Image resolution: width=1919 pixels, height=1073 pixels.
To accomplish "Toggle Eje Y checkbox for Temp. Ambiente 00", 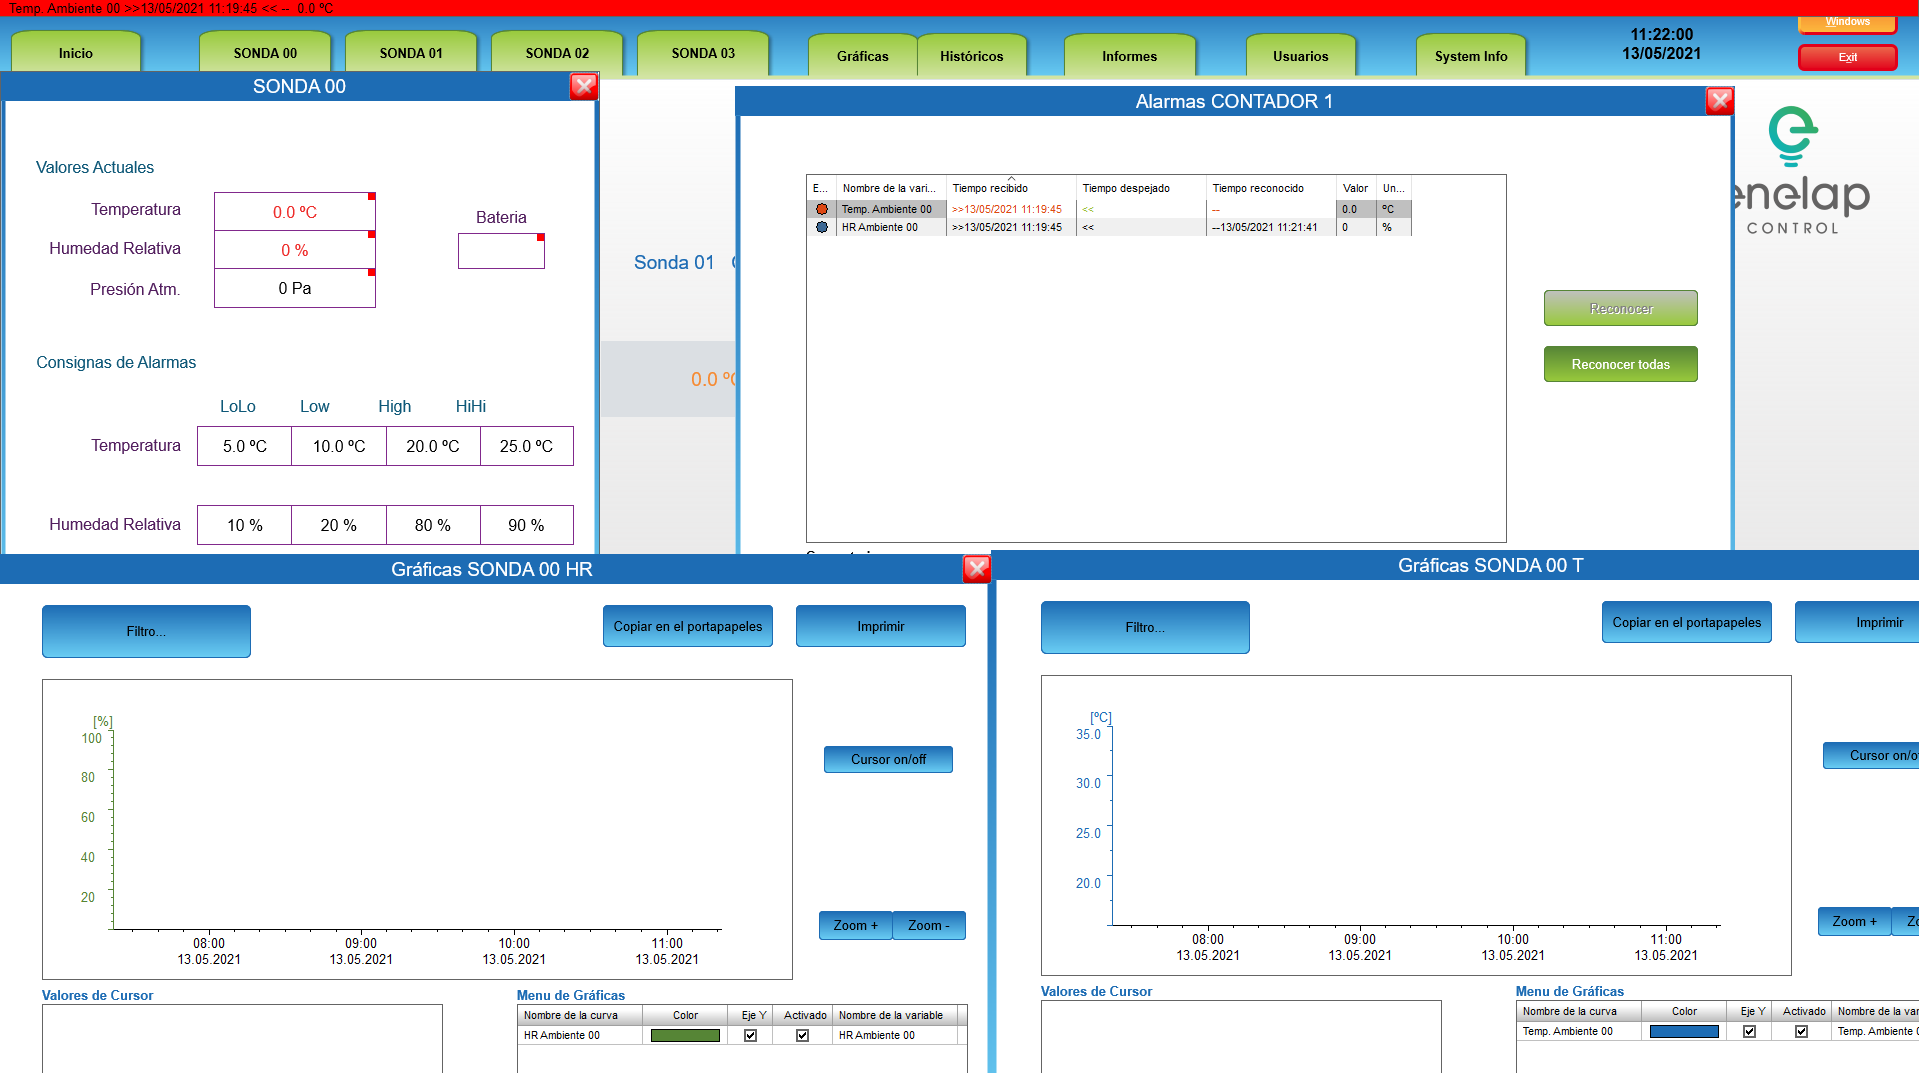I will (x=1749, y=1032).
